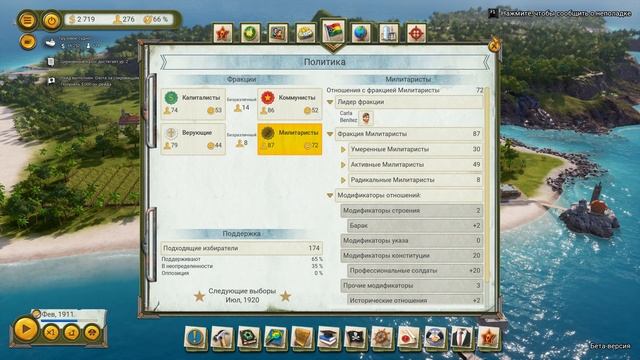Screen dimensions: 640x360
Task: Click the report problem notice at top right
Action: 560,13
